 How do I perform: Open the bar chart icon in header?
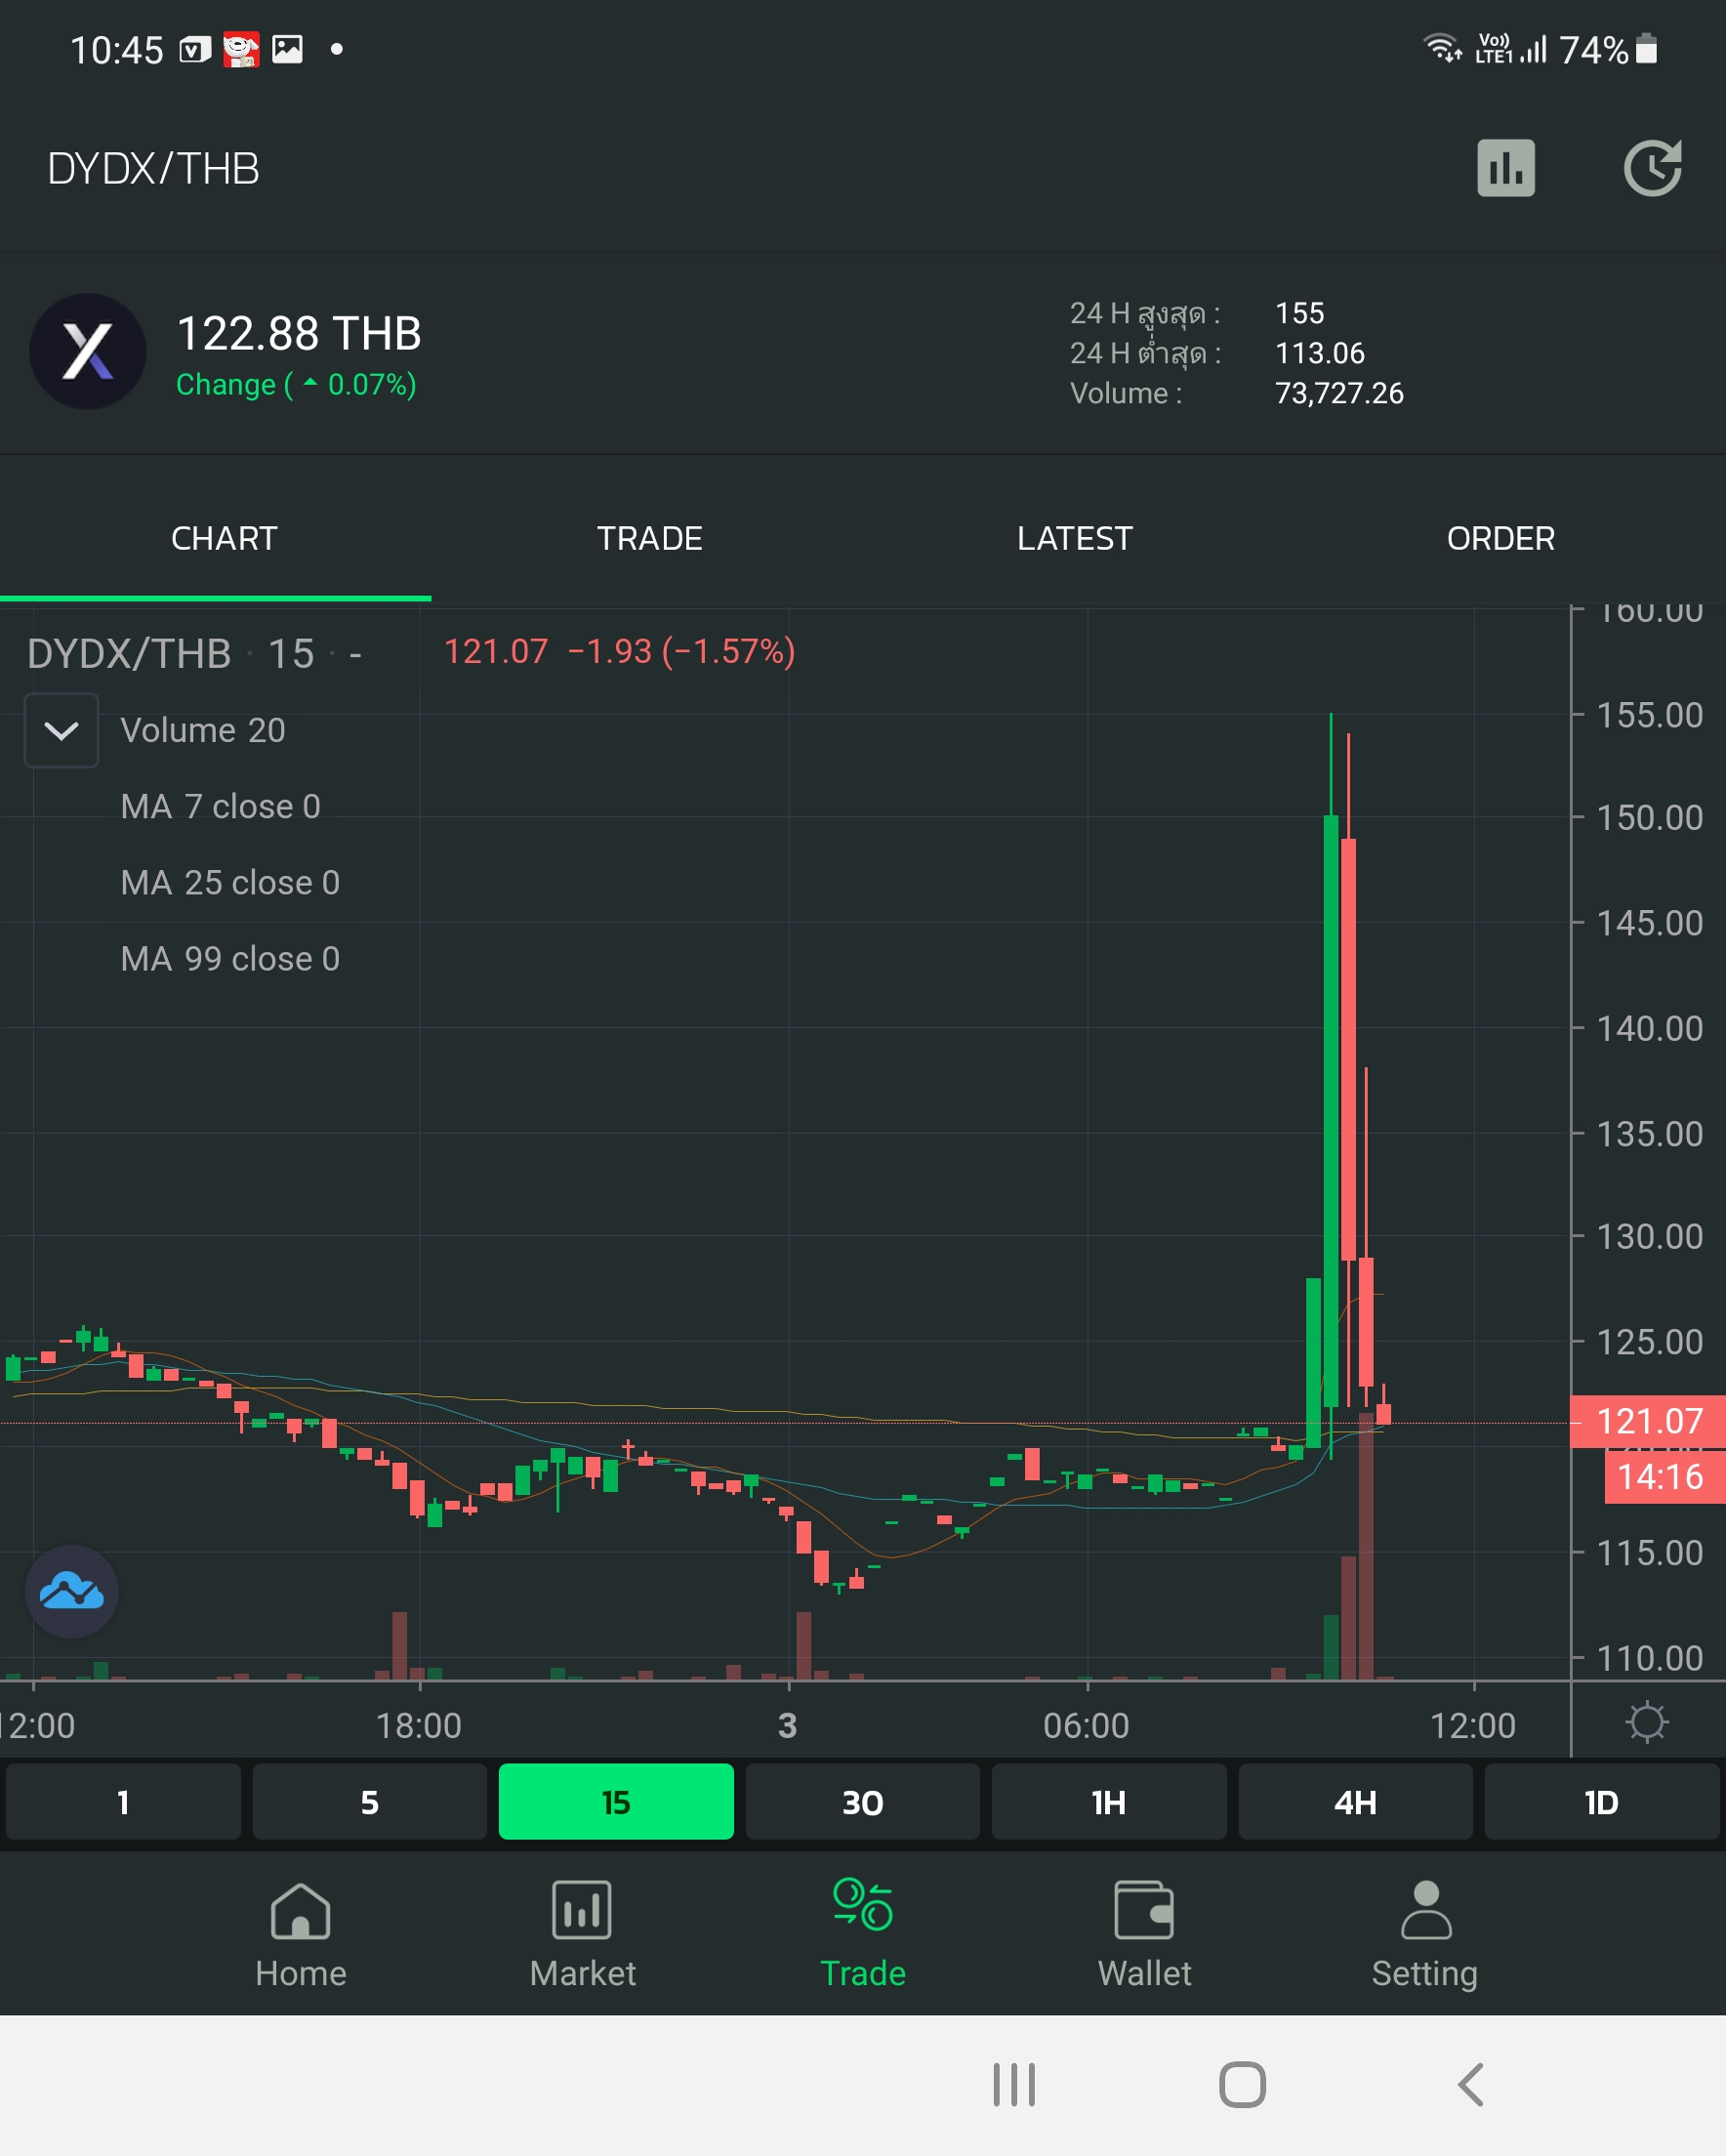(1506, 168)
